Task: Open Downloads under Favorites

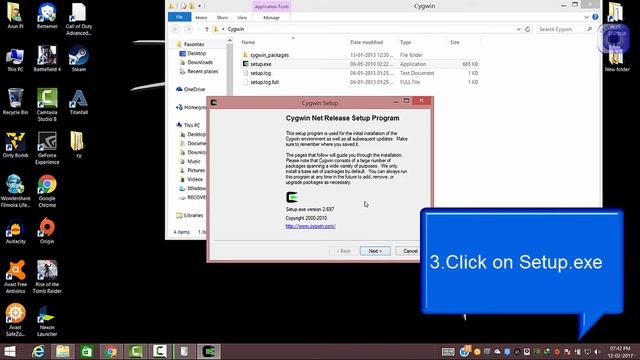Action: tap(200, 62)
